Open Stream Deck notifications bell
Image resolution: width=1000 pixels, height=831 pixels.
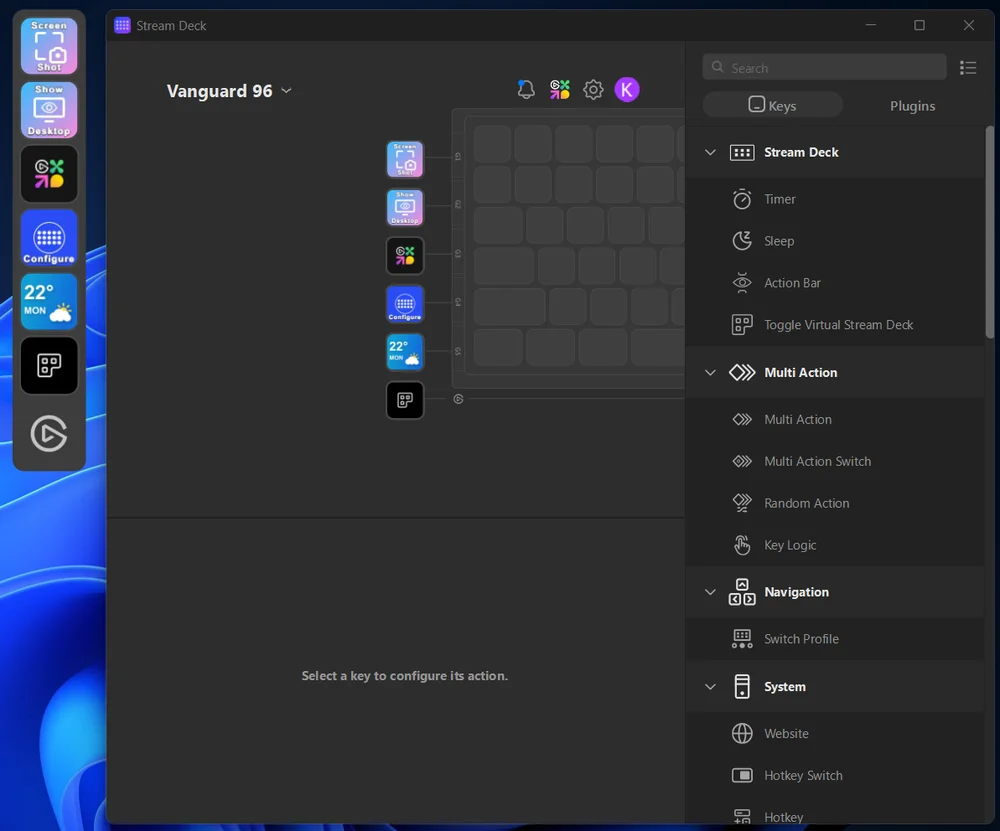pyautogui.click(x=525, y=89)
